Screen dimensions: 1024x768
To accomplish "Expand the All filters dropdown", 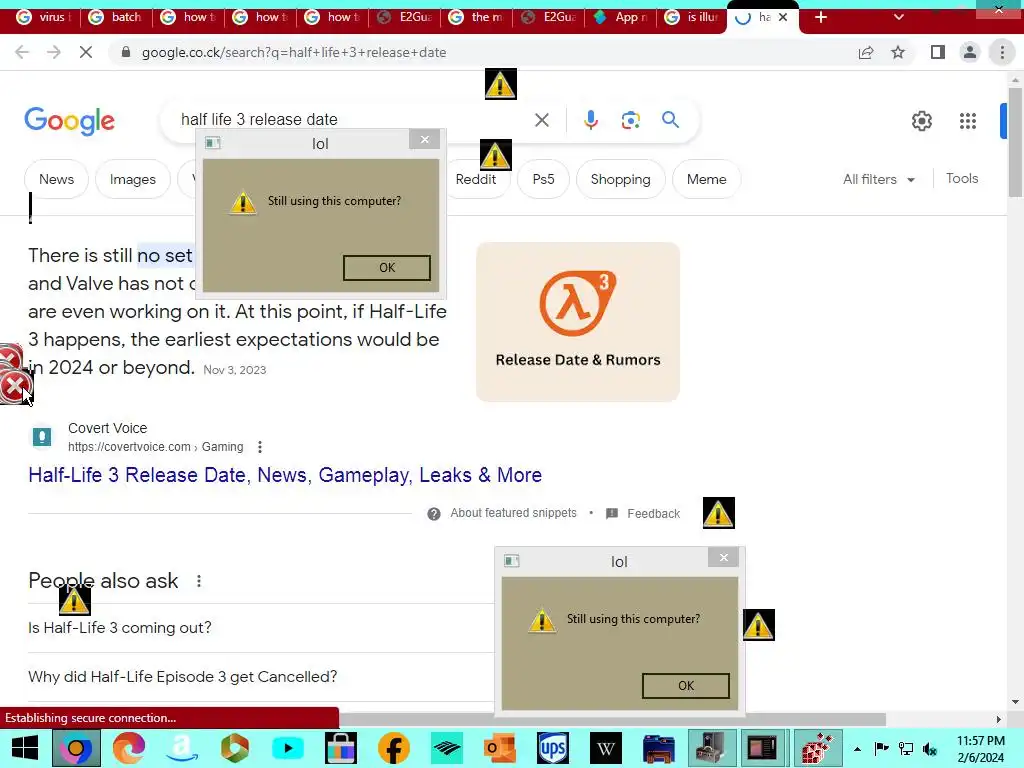I will point(878,179).
